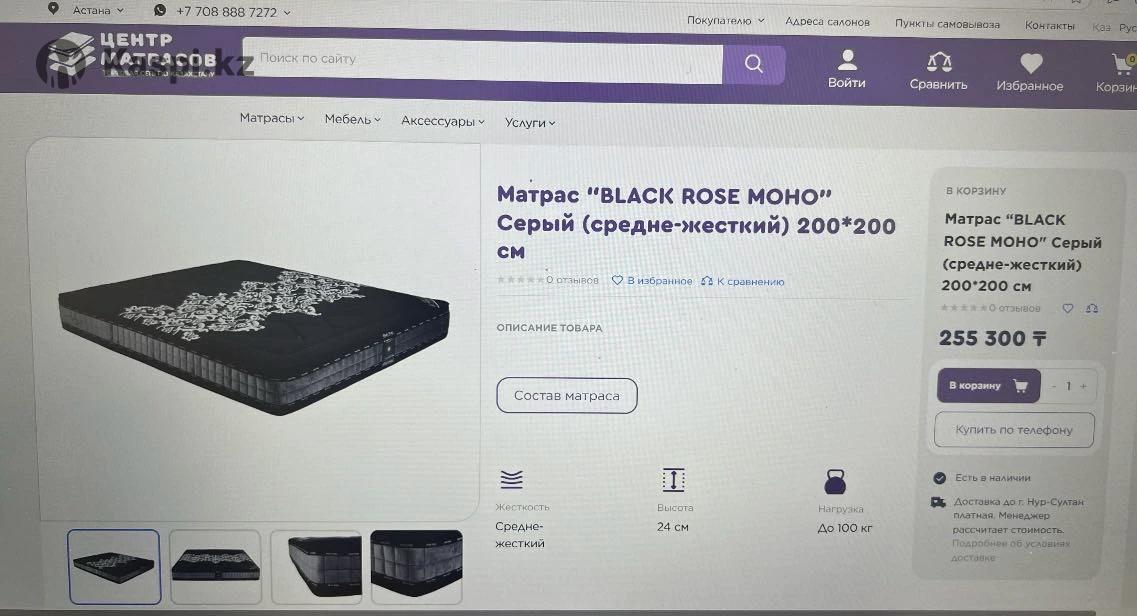Screen dimensions: 1137x616
Task: Expand the Матрасы category dropdown
Action: [271, 119]
